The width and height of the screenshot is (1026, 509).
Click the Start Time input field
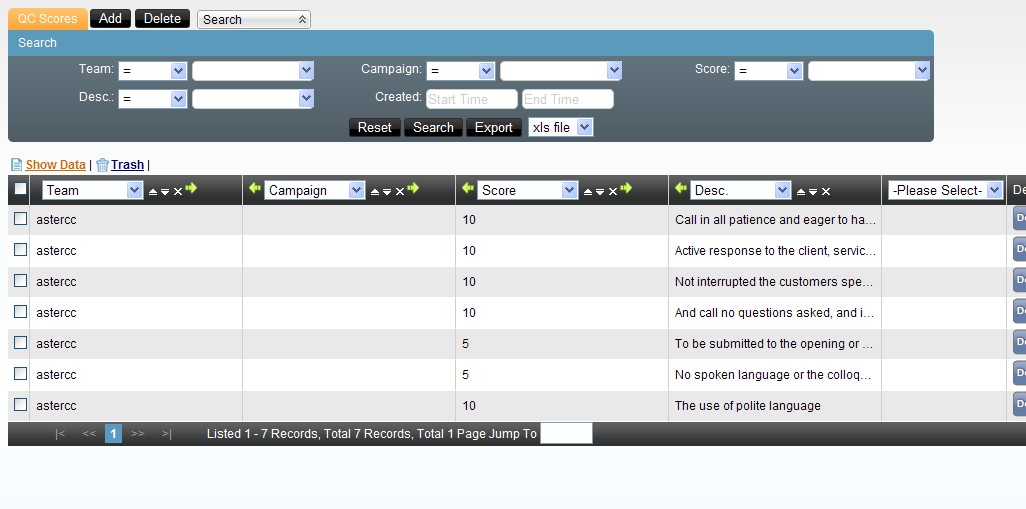coord(471,99)
